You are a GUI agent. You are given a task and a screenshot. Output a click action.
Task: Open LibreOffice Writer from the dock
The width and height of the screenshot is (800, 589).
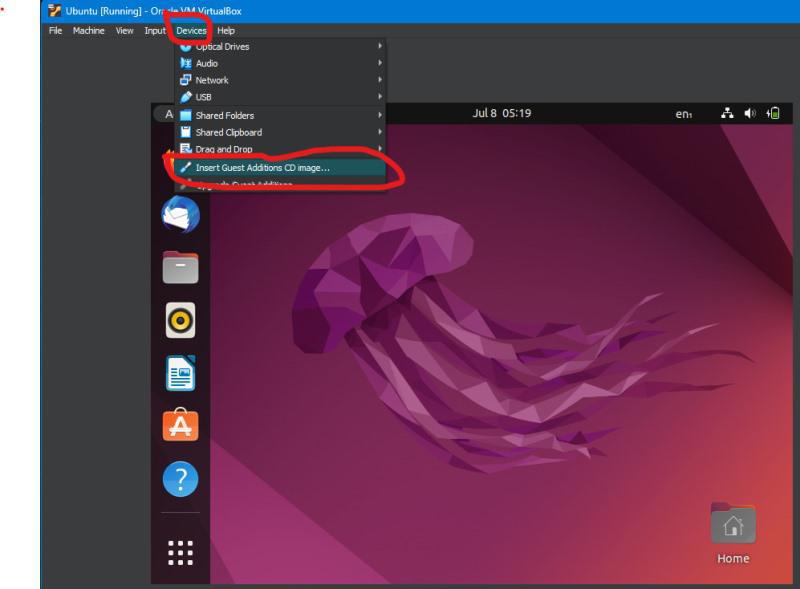tap(180, 373)
